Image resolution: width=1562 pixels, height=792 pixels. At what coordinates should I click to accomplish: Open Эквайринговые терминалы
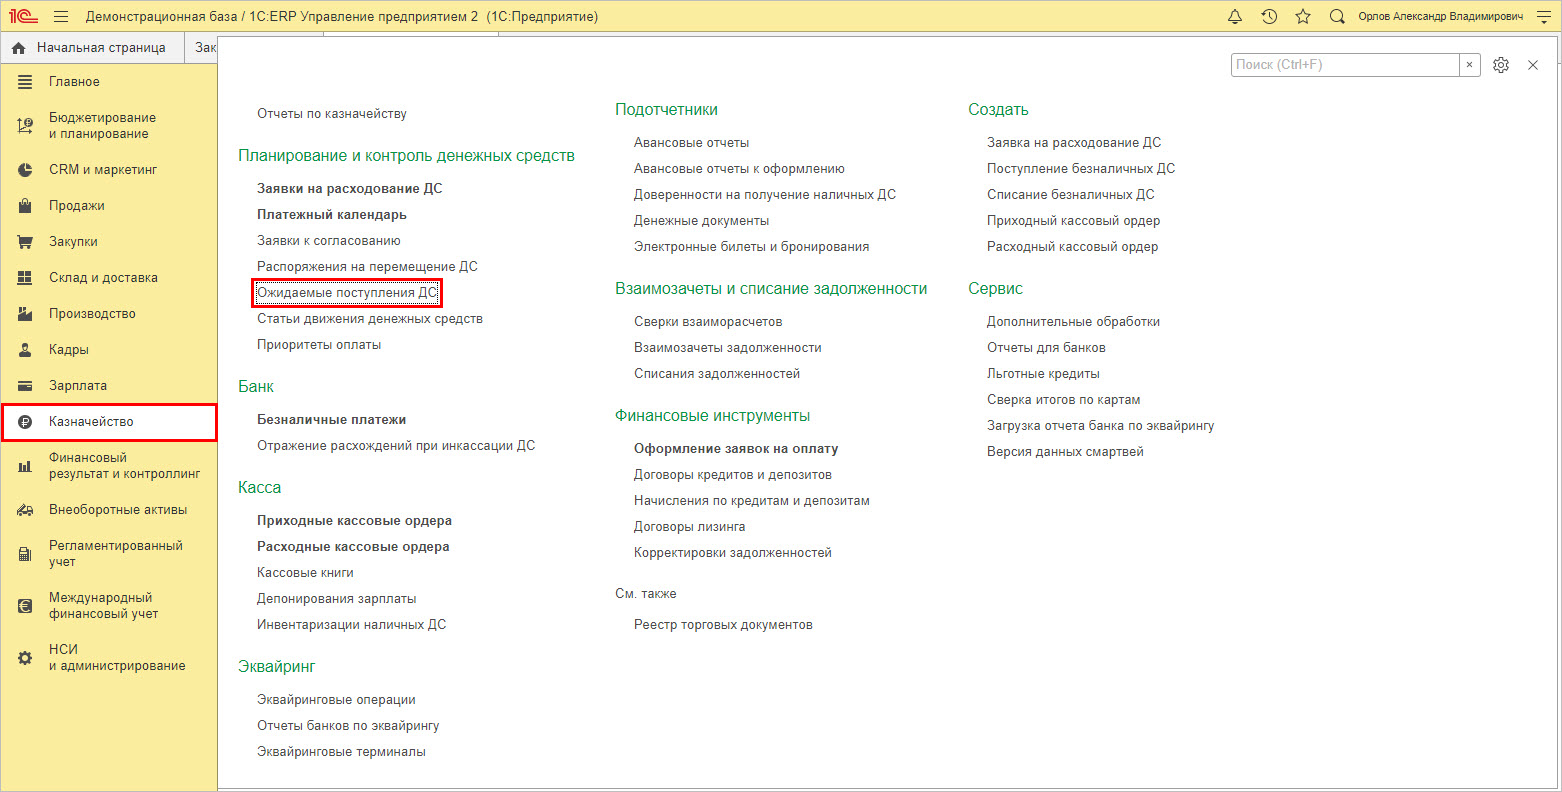pyautogui.click(x=341, y=751)
